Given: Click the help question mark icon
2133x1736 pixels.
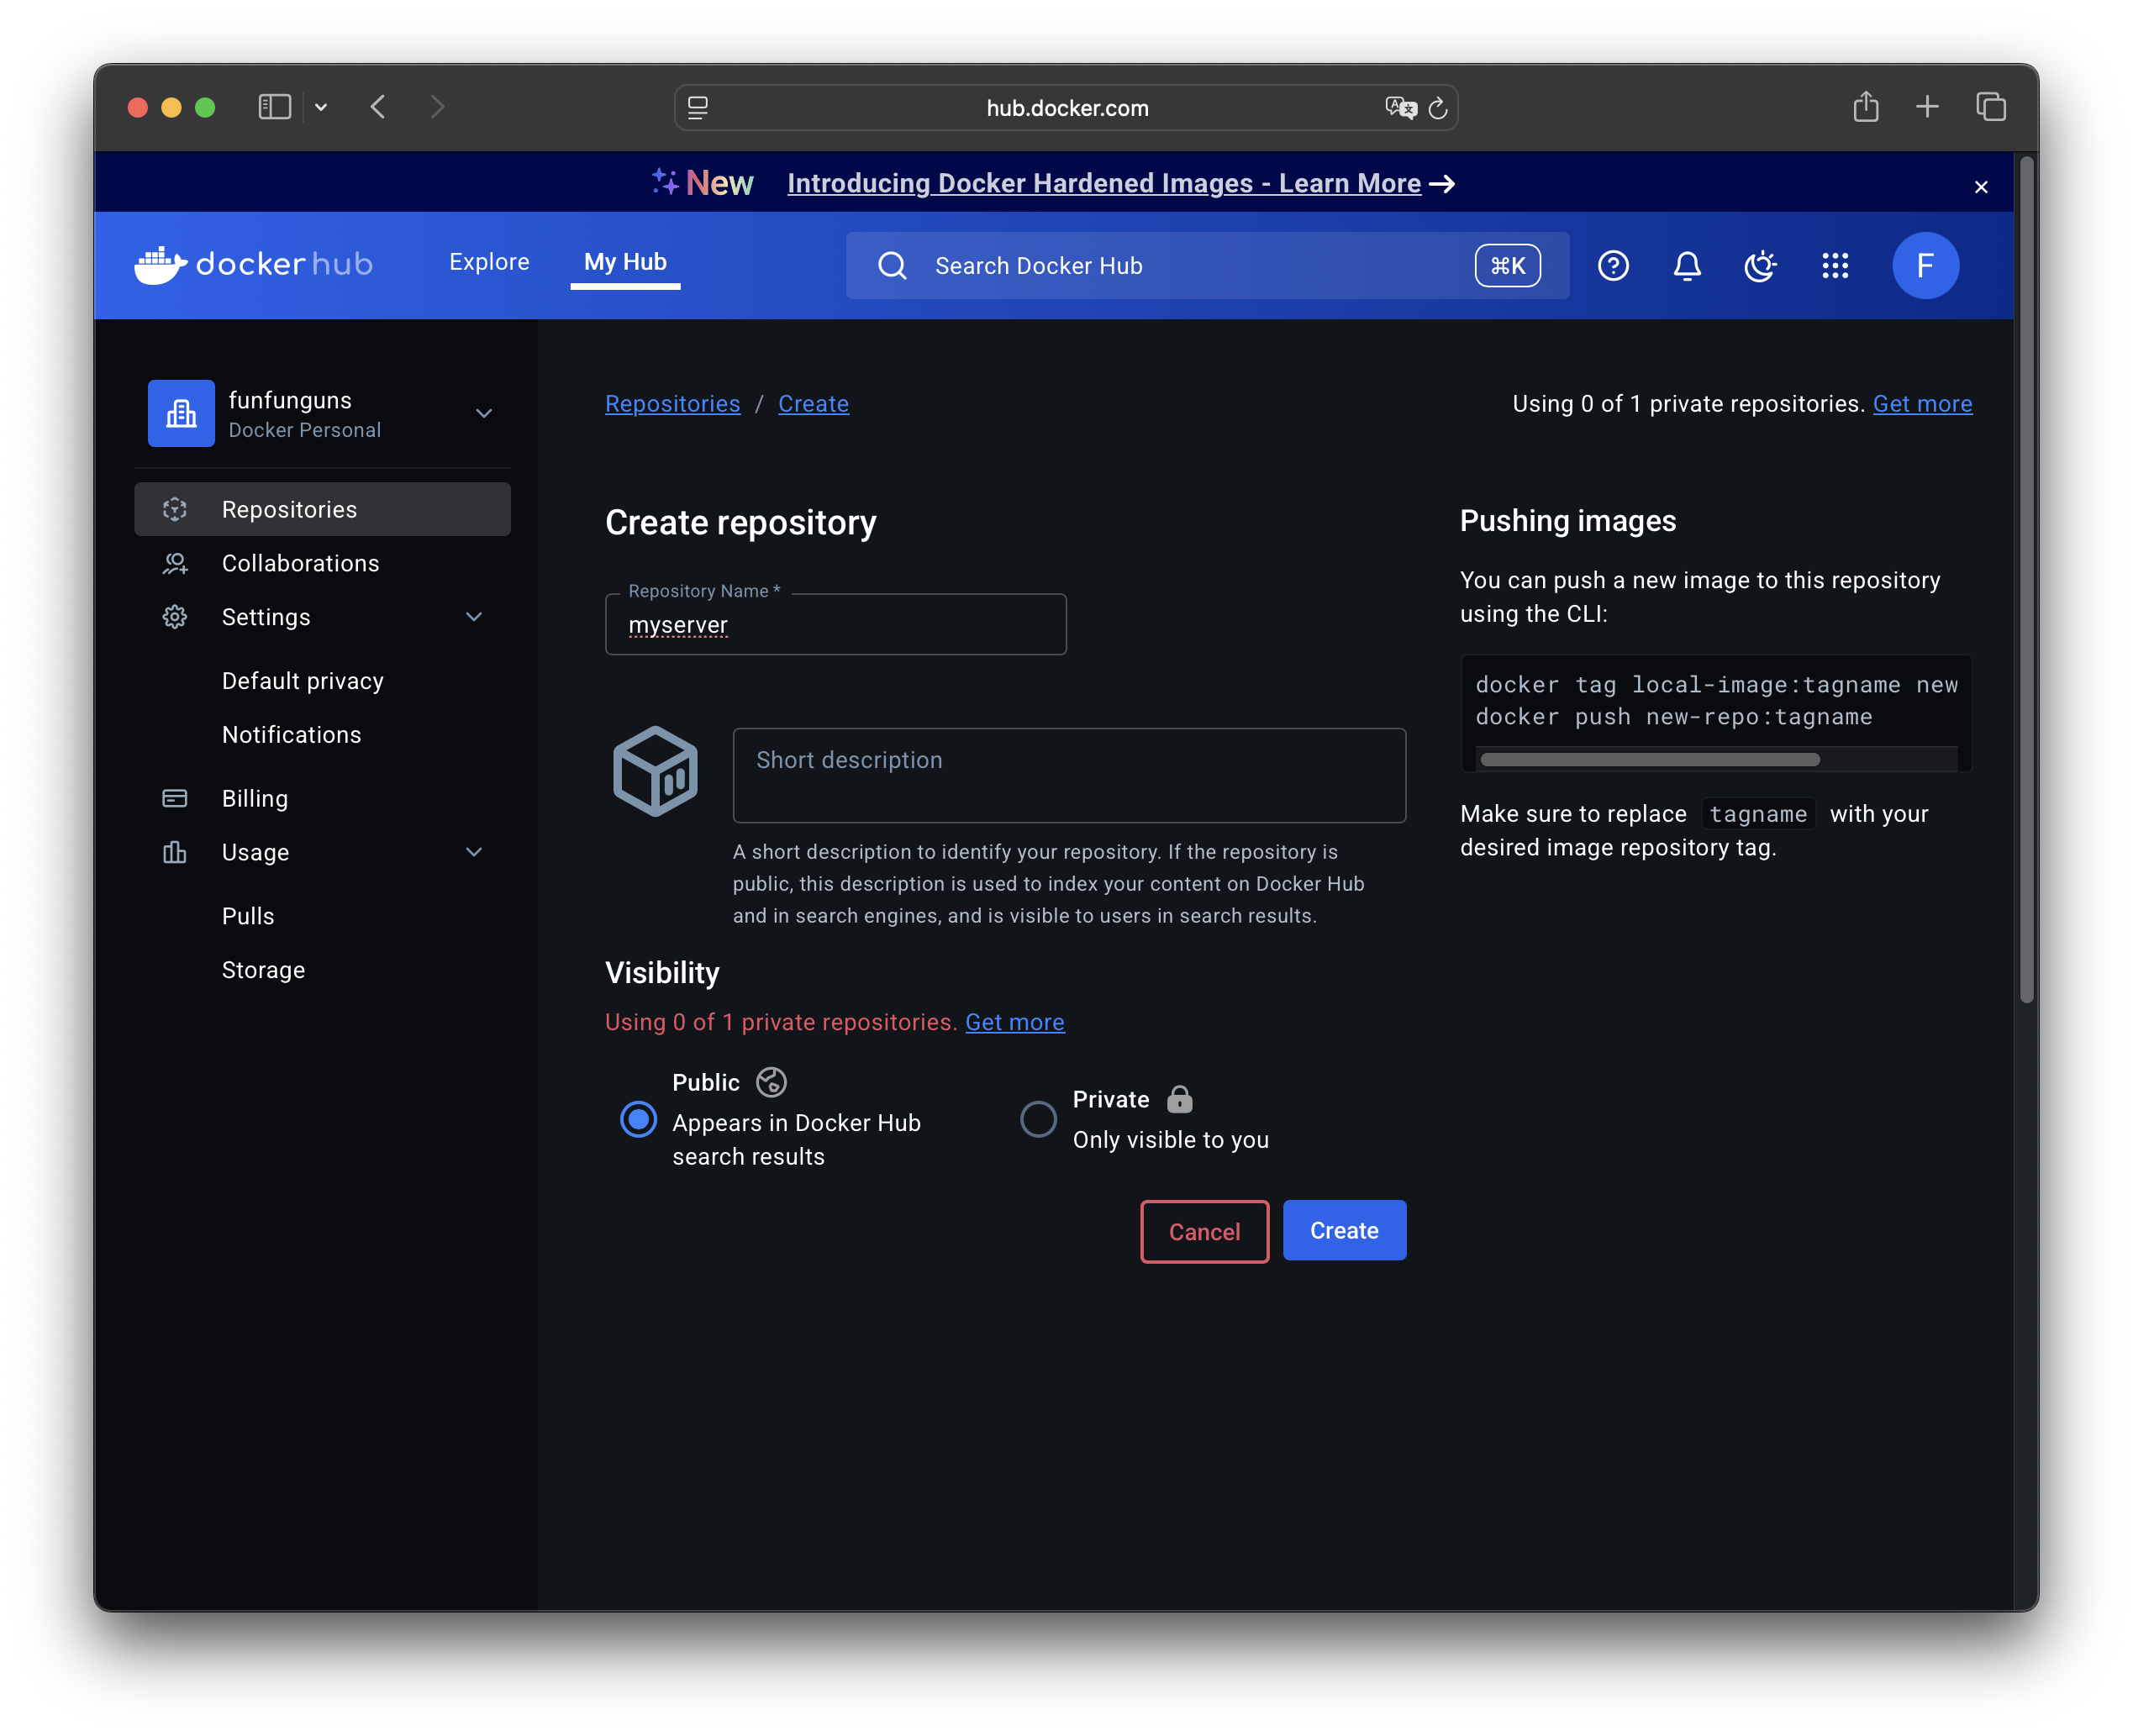Looking at the screenshot, I should pos(1612,265).
